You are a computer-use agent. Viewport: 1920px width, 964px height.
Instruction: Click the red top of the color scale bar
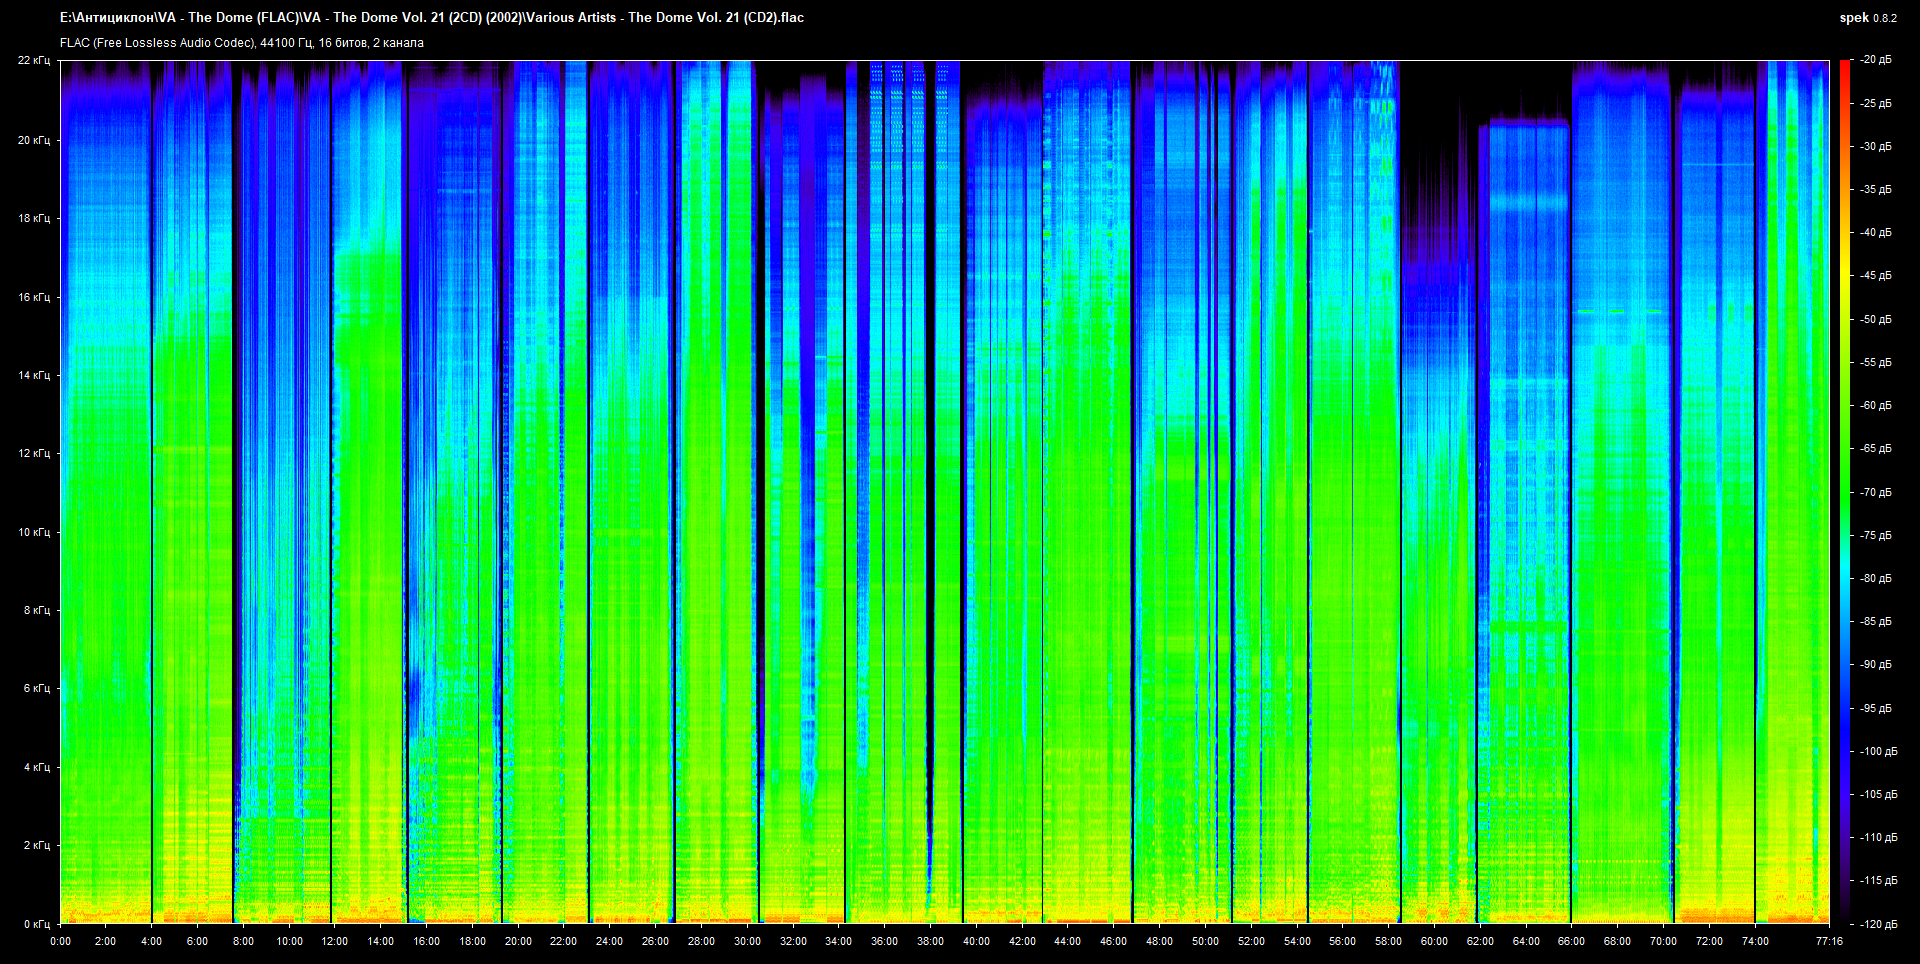(1844, 68)
